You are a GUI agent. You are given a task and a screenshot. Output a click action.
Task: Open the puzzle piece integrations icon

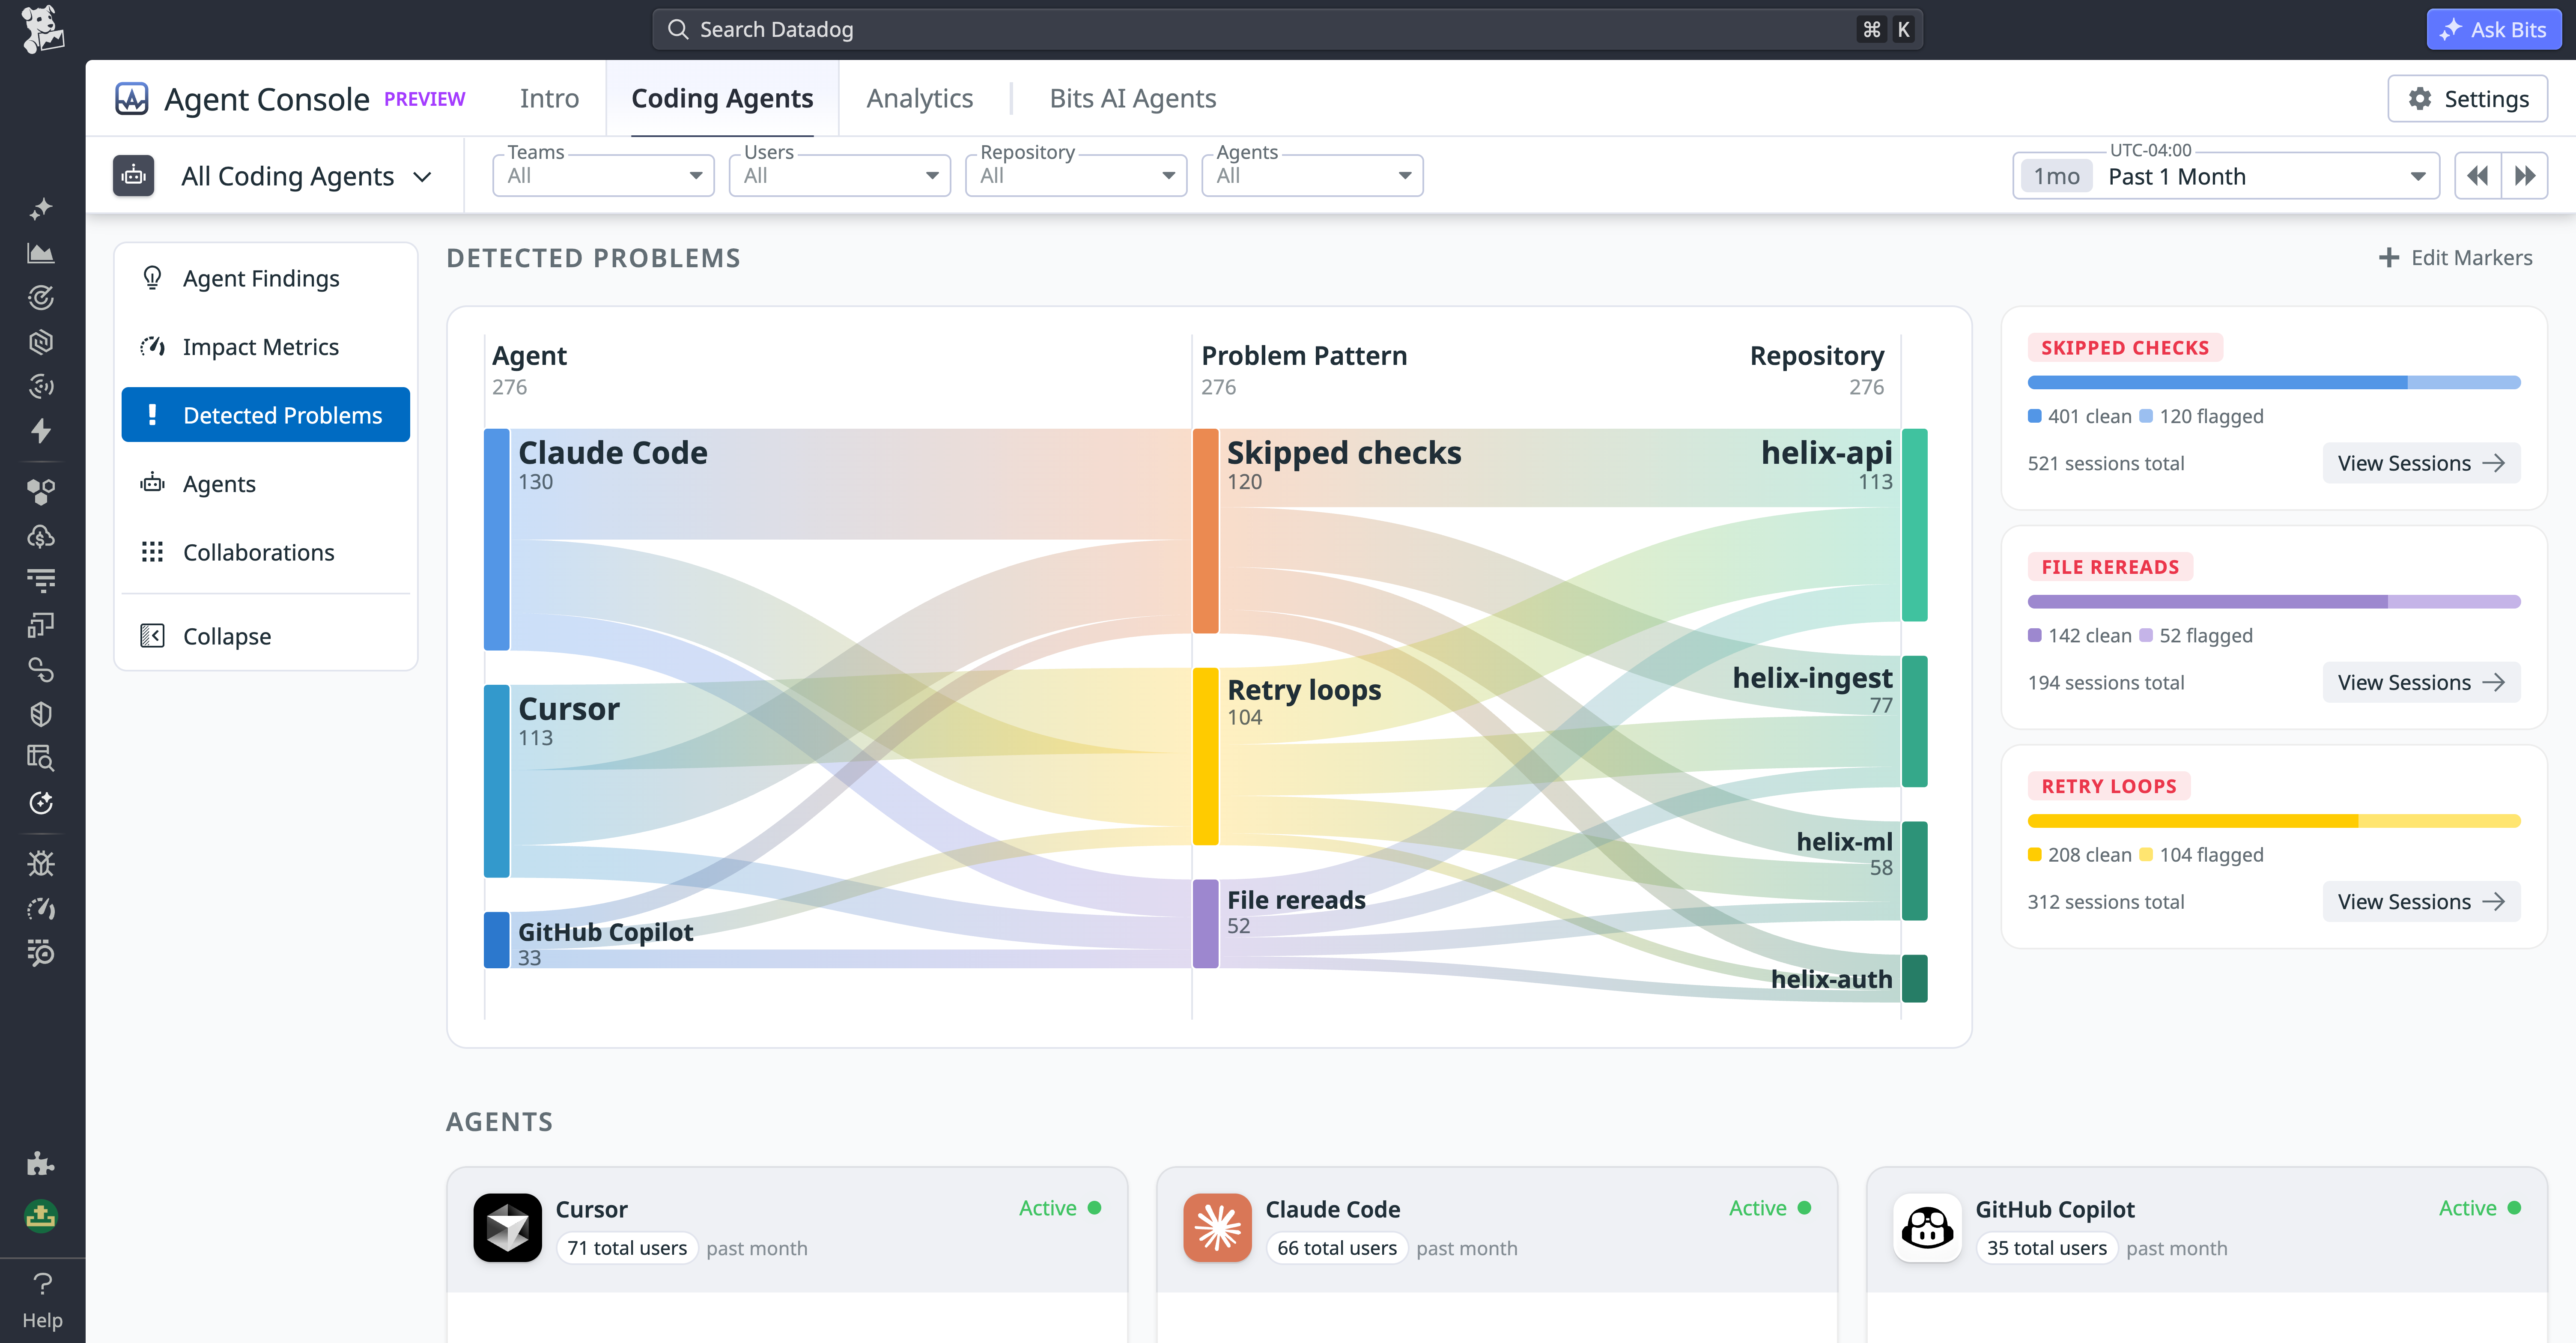click(x=41, y=1163)
